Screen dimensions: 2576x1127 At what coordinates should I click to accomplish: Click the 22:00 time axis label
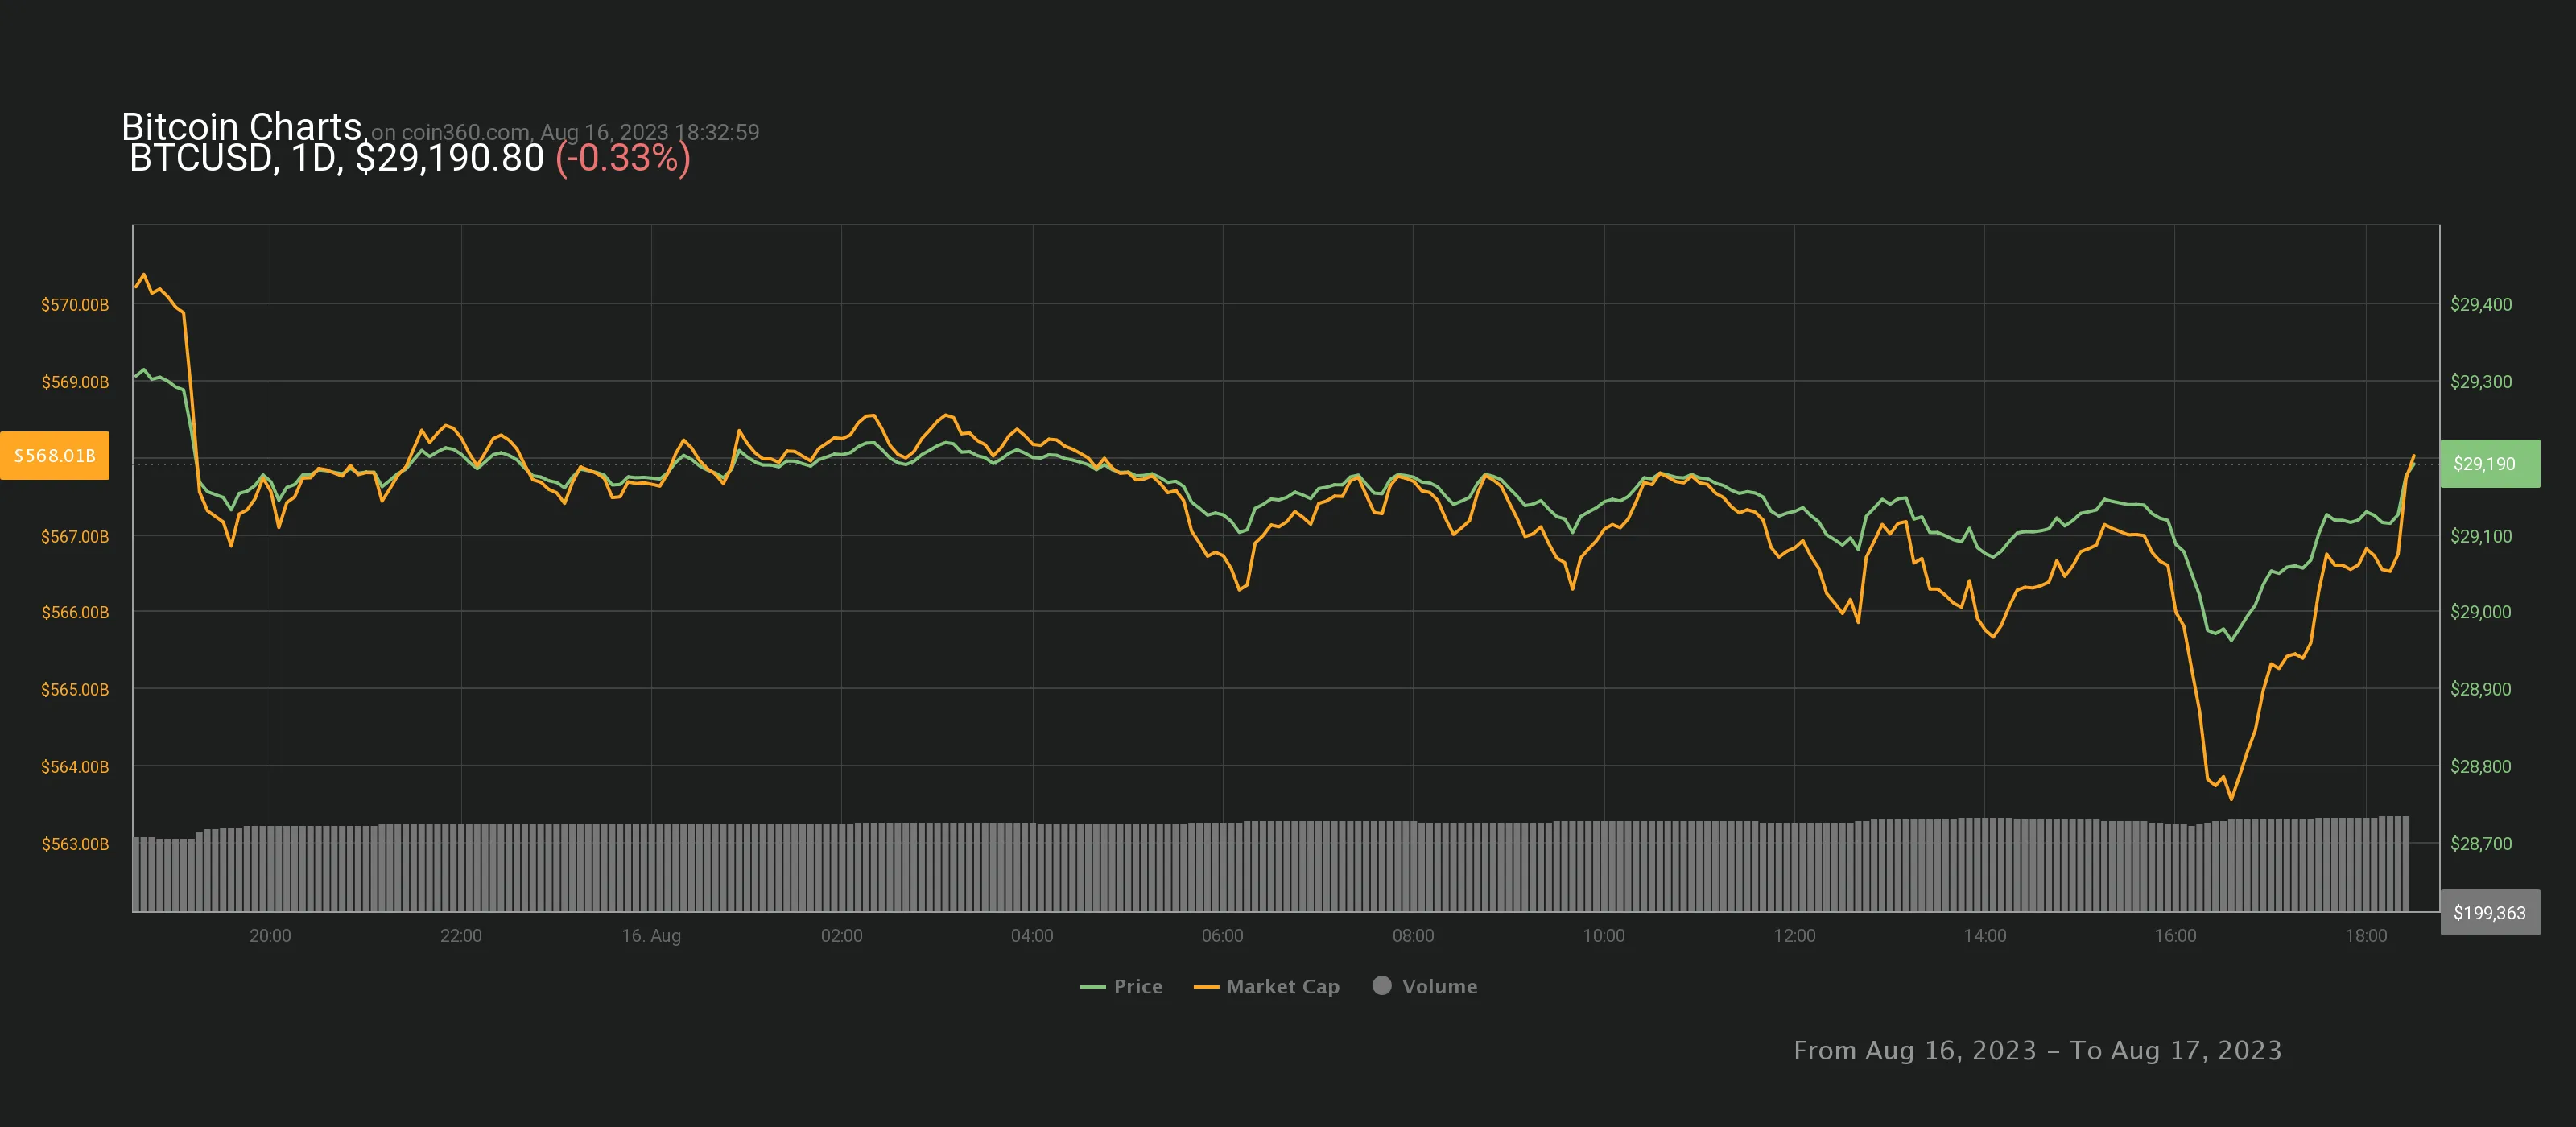(x=461, y=936)
